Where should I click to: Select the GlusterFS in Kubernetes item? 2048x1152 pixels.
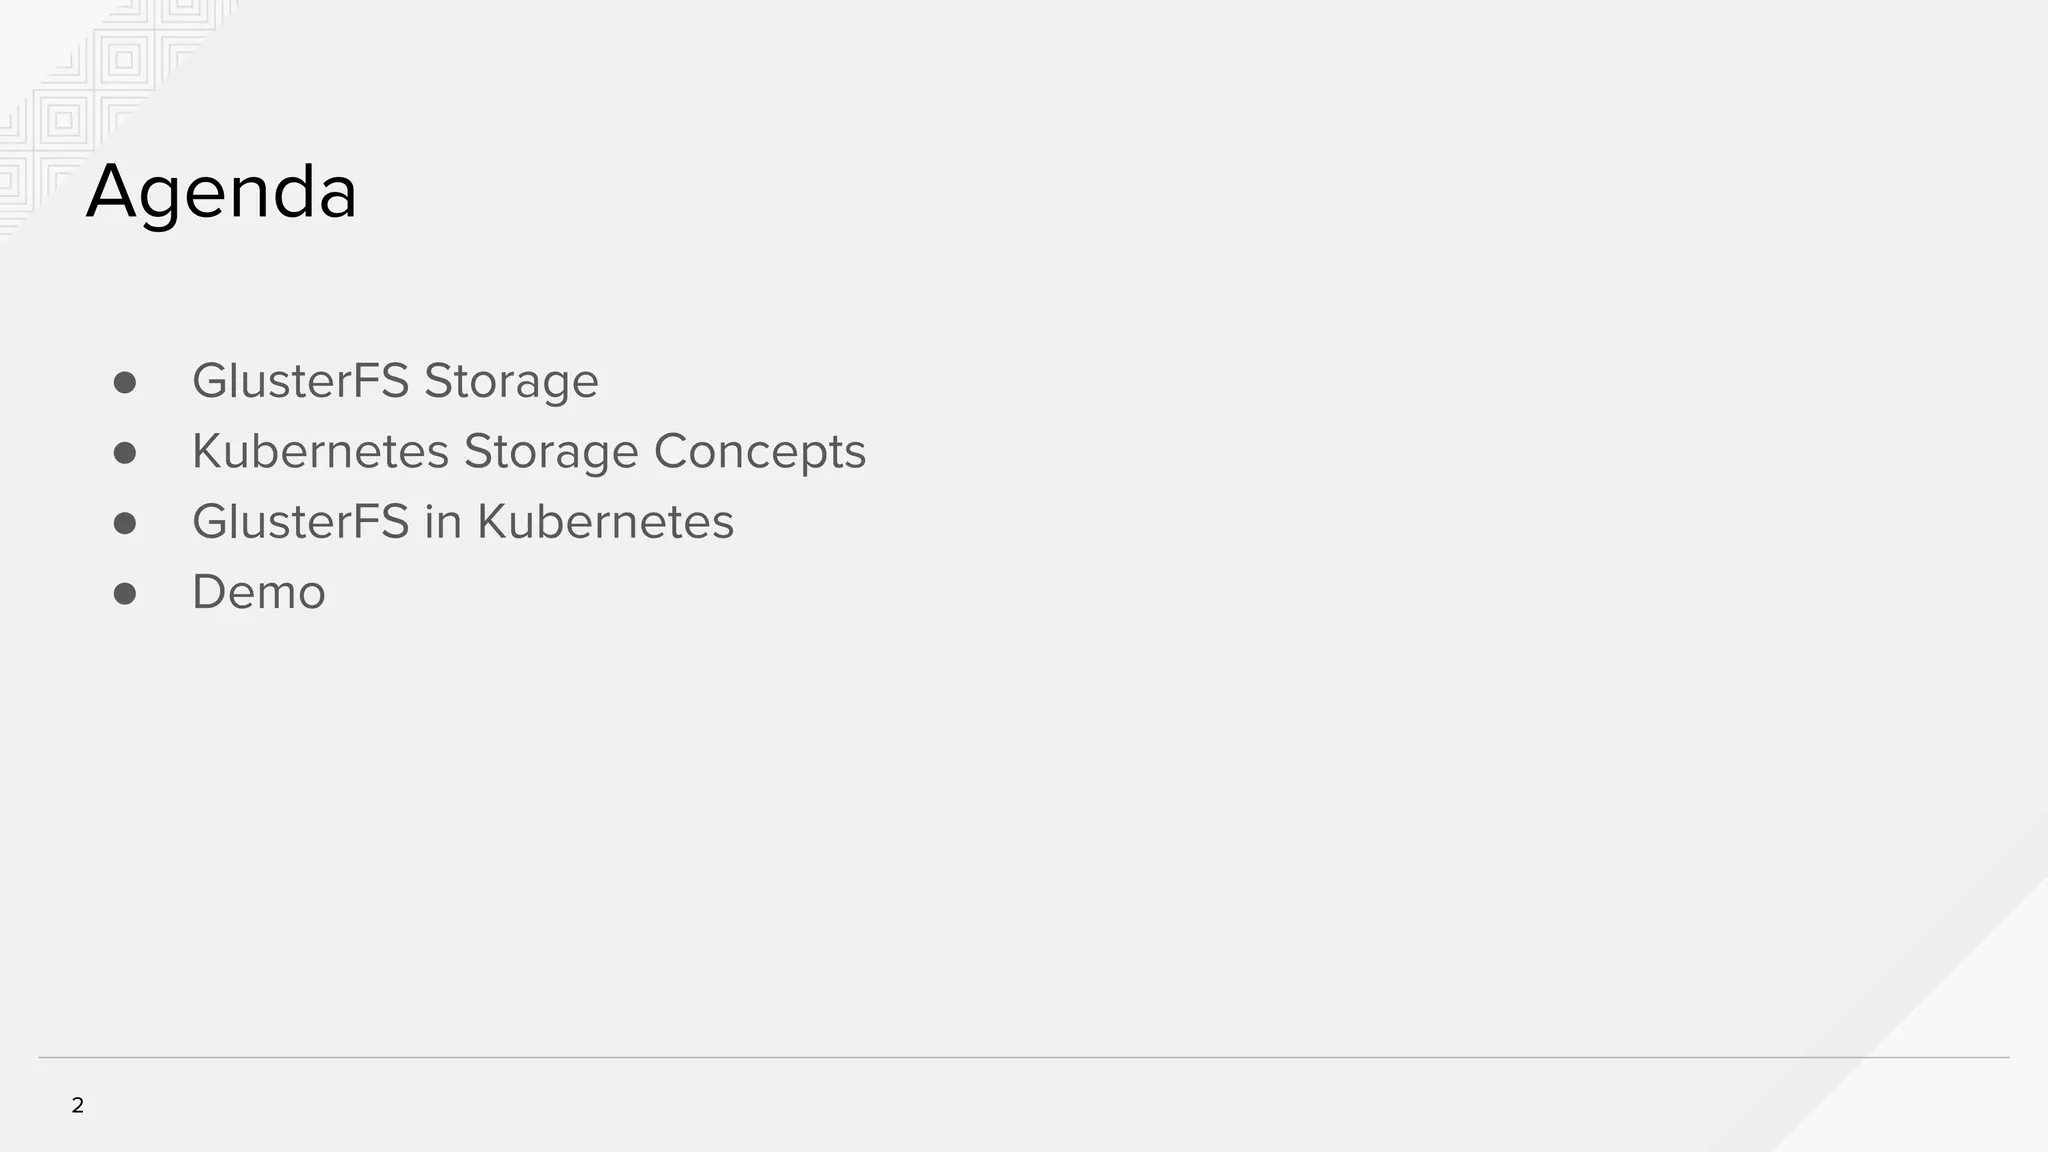462,522
